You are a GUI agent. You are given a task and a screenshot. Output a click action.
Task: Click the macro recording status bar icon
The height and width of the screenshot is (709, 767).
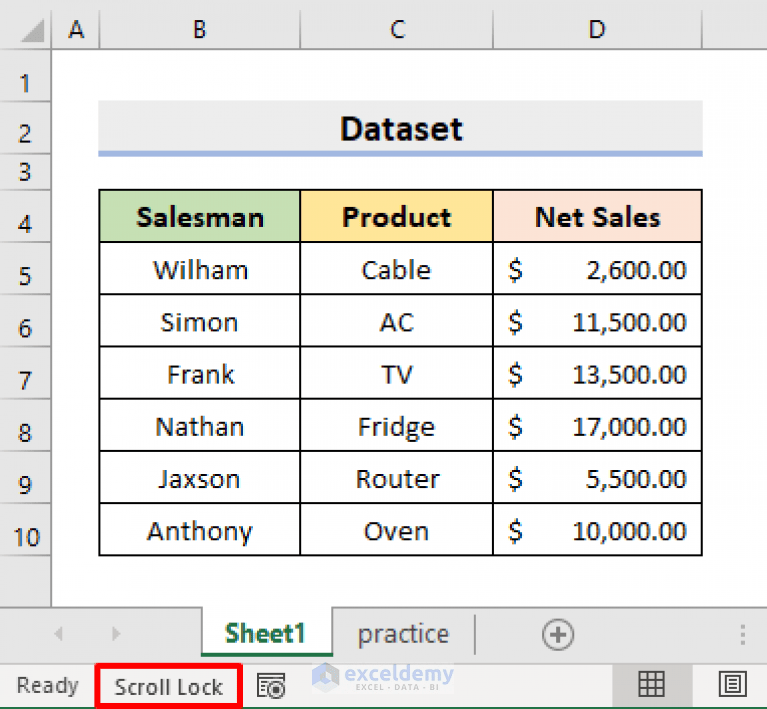(x=271, y=685)
